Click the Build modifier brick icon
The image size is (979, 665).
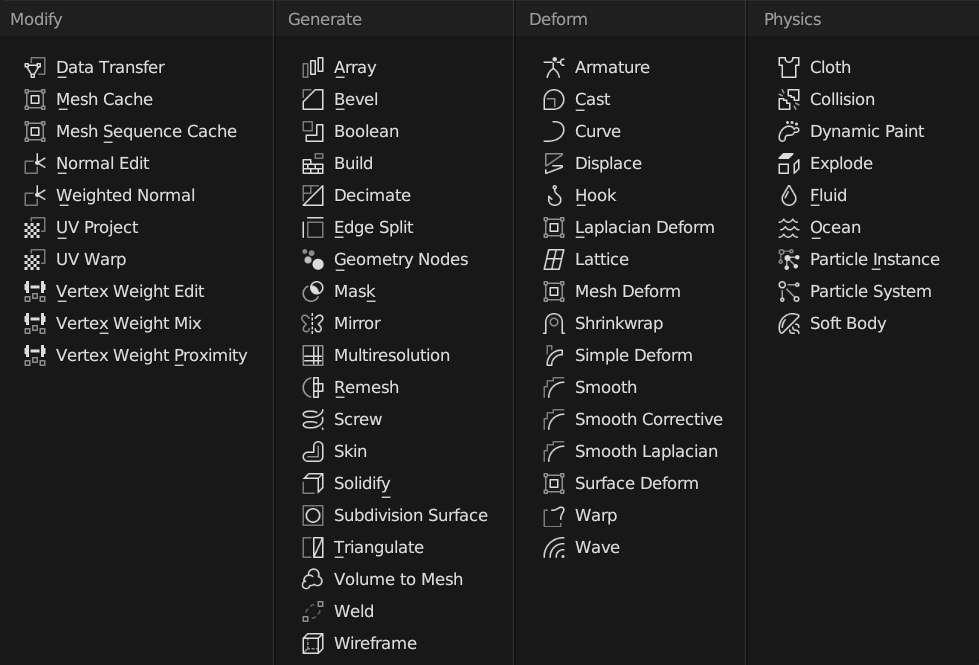coord(313,164)
